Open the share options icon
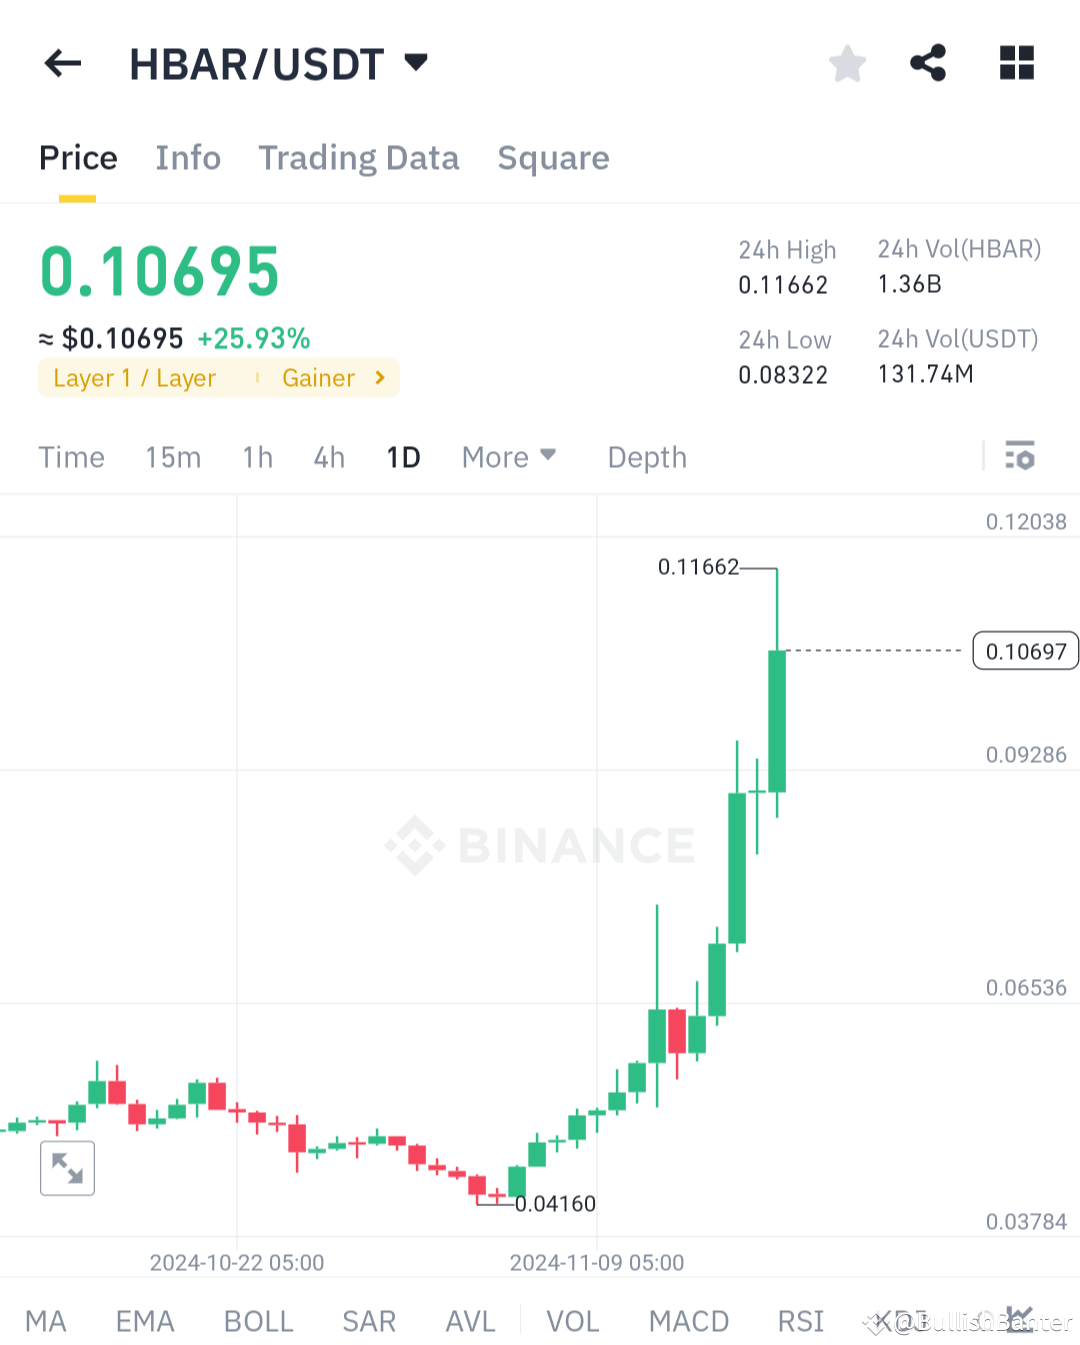Screen dimensions: 1080x1345 (928, 63)
